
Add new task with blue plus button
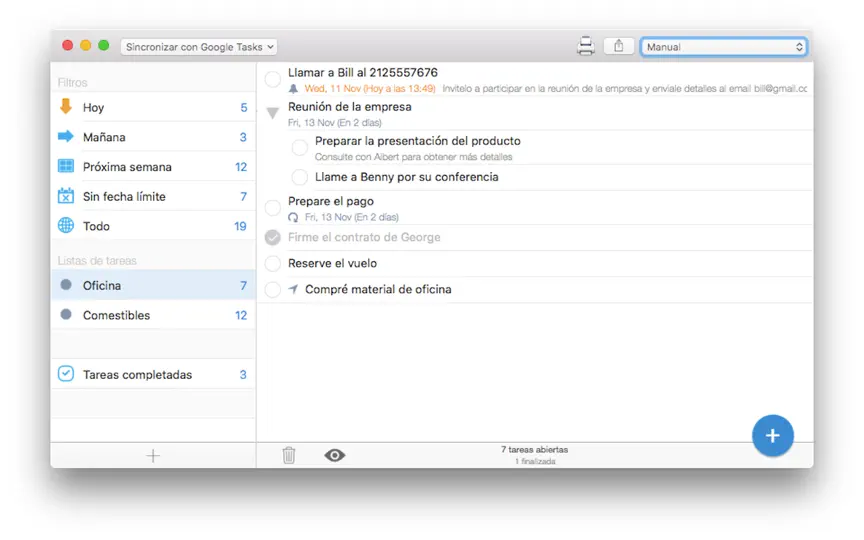click(x=773, y=435)
